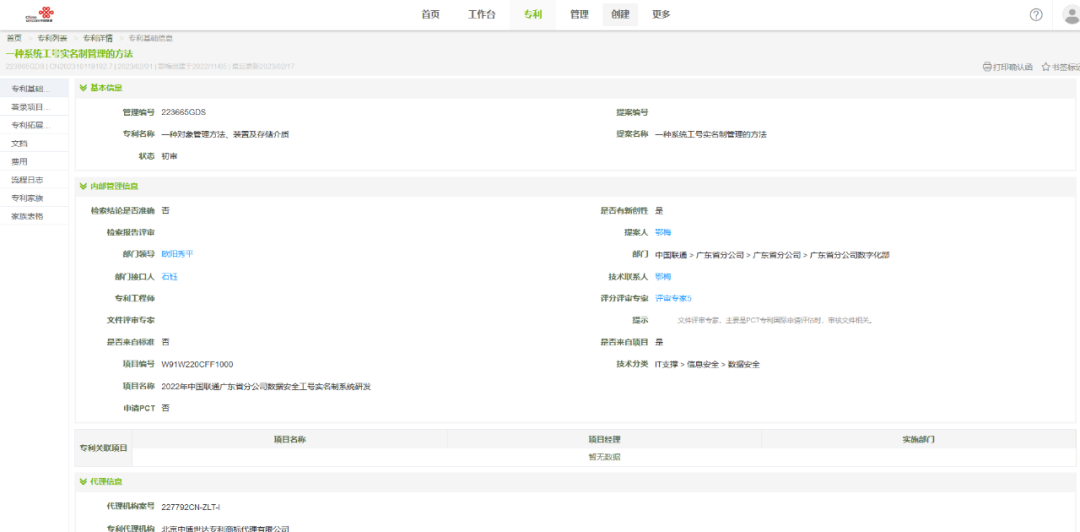This screenshot has height=532, width=1080.
Task: Select the 专利 navigation tab
Action: pyautogui.click(x=532, y=14)
